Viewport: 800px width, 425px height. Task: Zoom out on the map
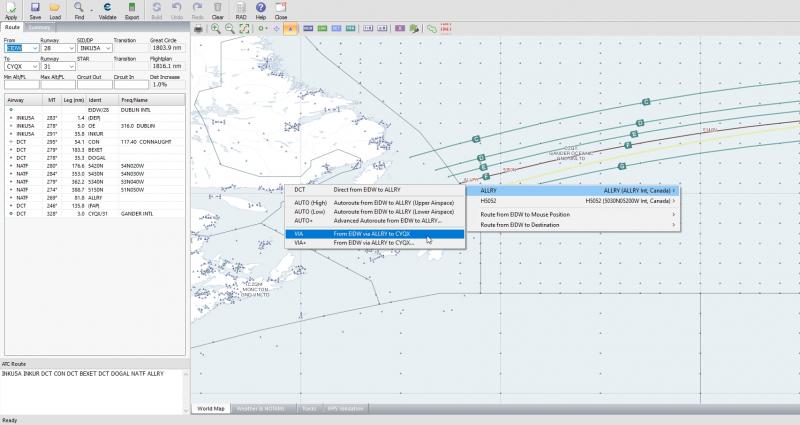pos(230,29)
